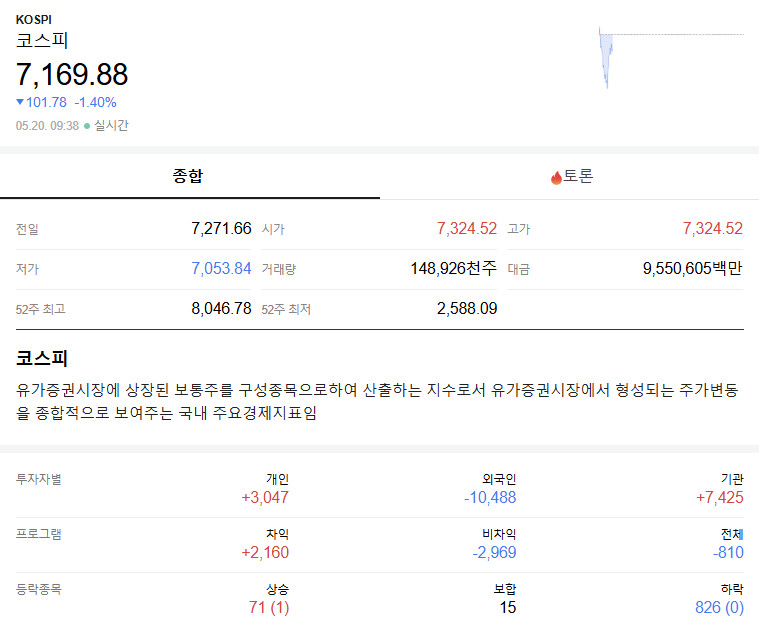Click the green 실시간 status dot
This screenshot has height=634, width=759.
point(87,126)
